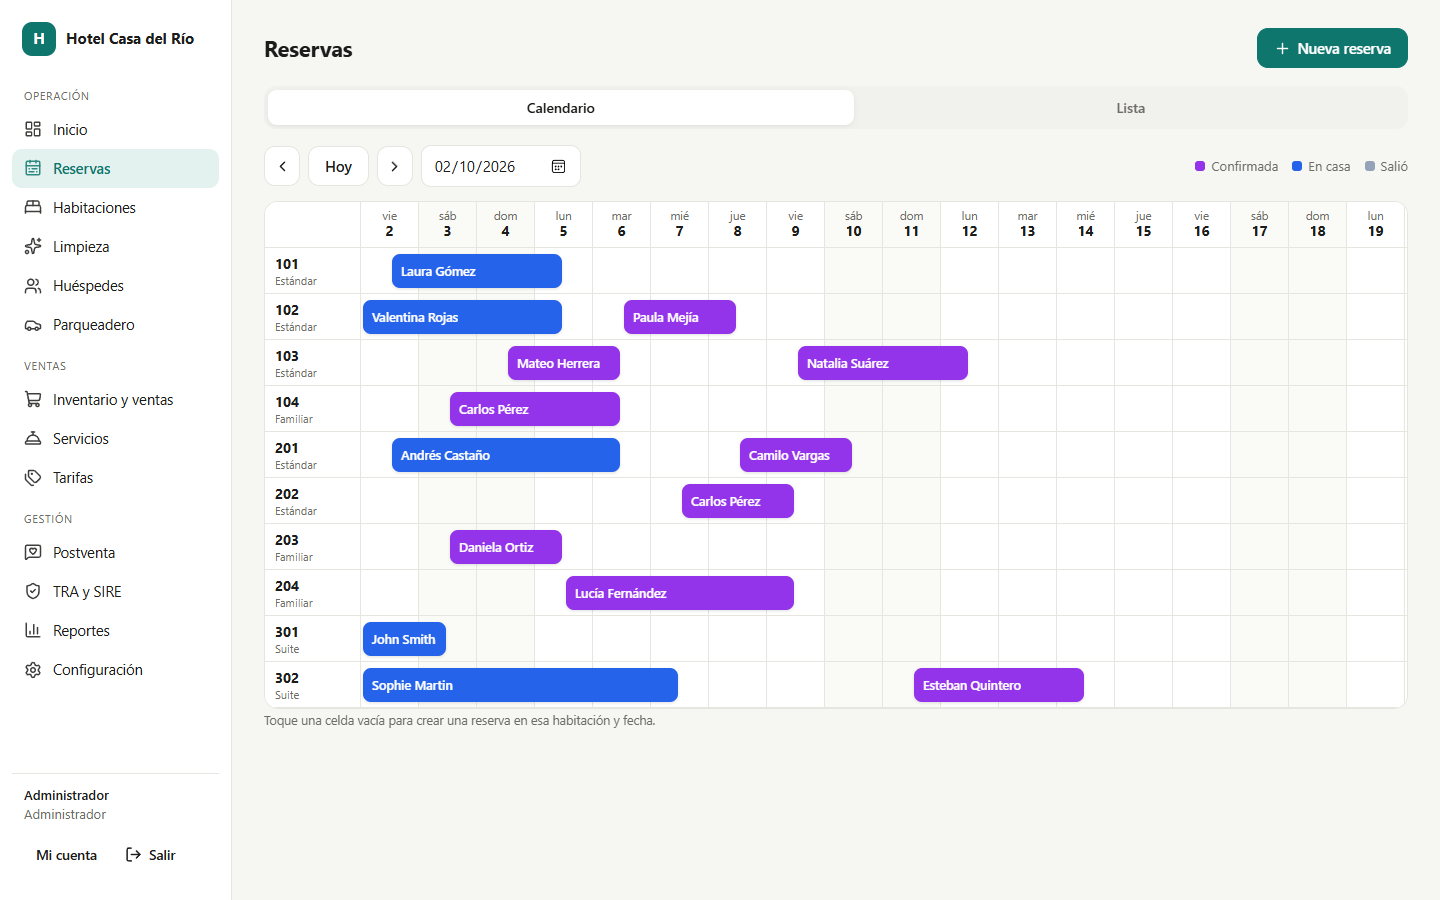The height and width of the screenshot is (900, 1440).
Task: Open Habitaciones bed icon
Action: [x=33, y=207]
